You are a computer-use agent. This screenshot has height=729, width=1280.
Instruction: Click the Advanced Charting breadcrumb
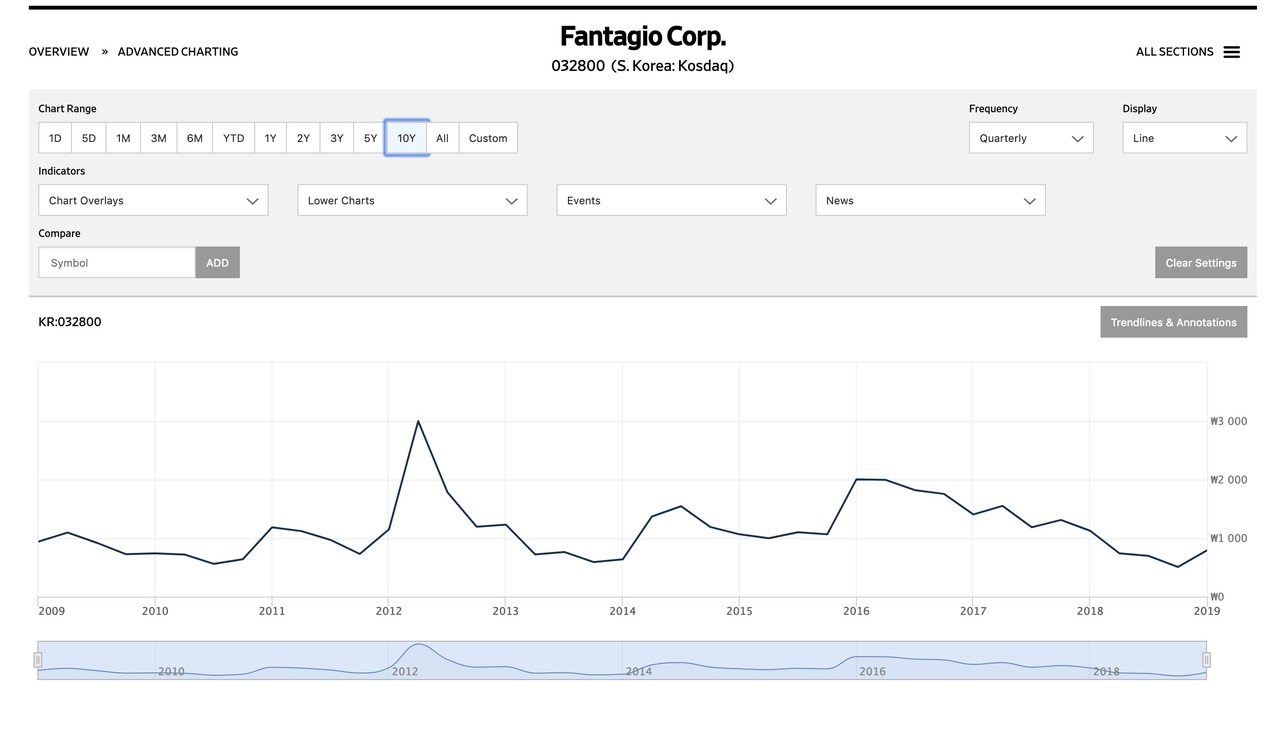pos(178,52)
